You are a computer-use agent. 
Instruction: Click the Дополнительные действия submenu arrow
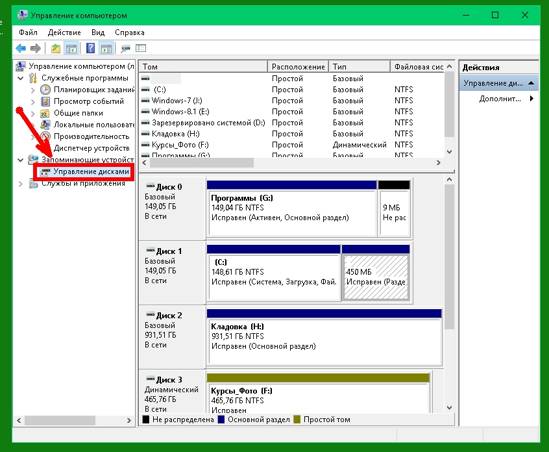[531, 99]
